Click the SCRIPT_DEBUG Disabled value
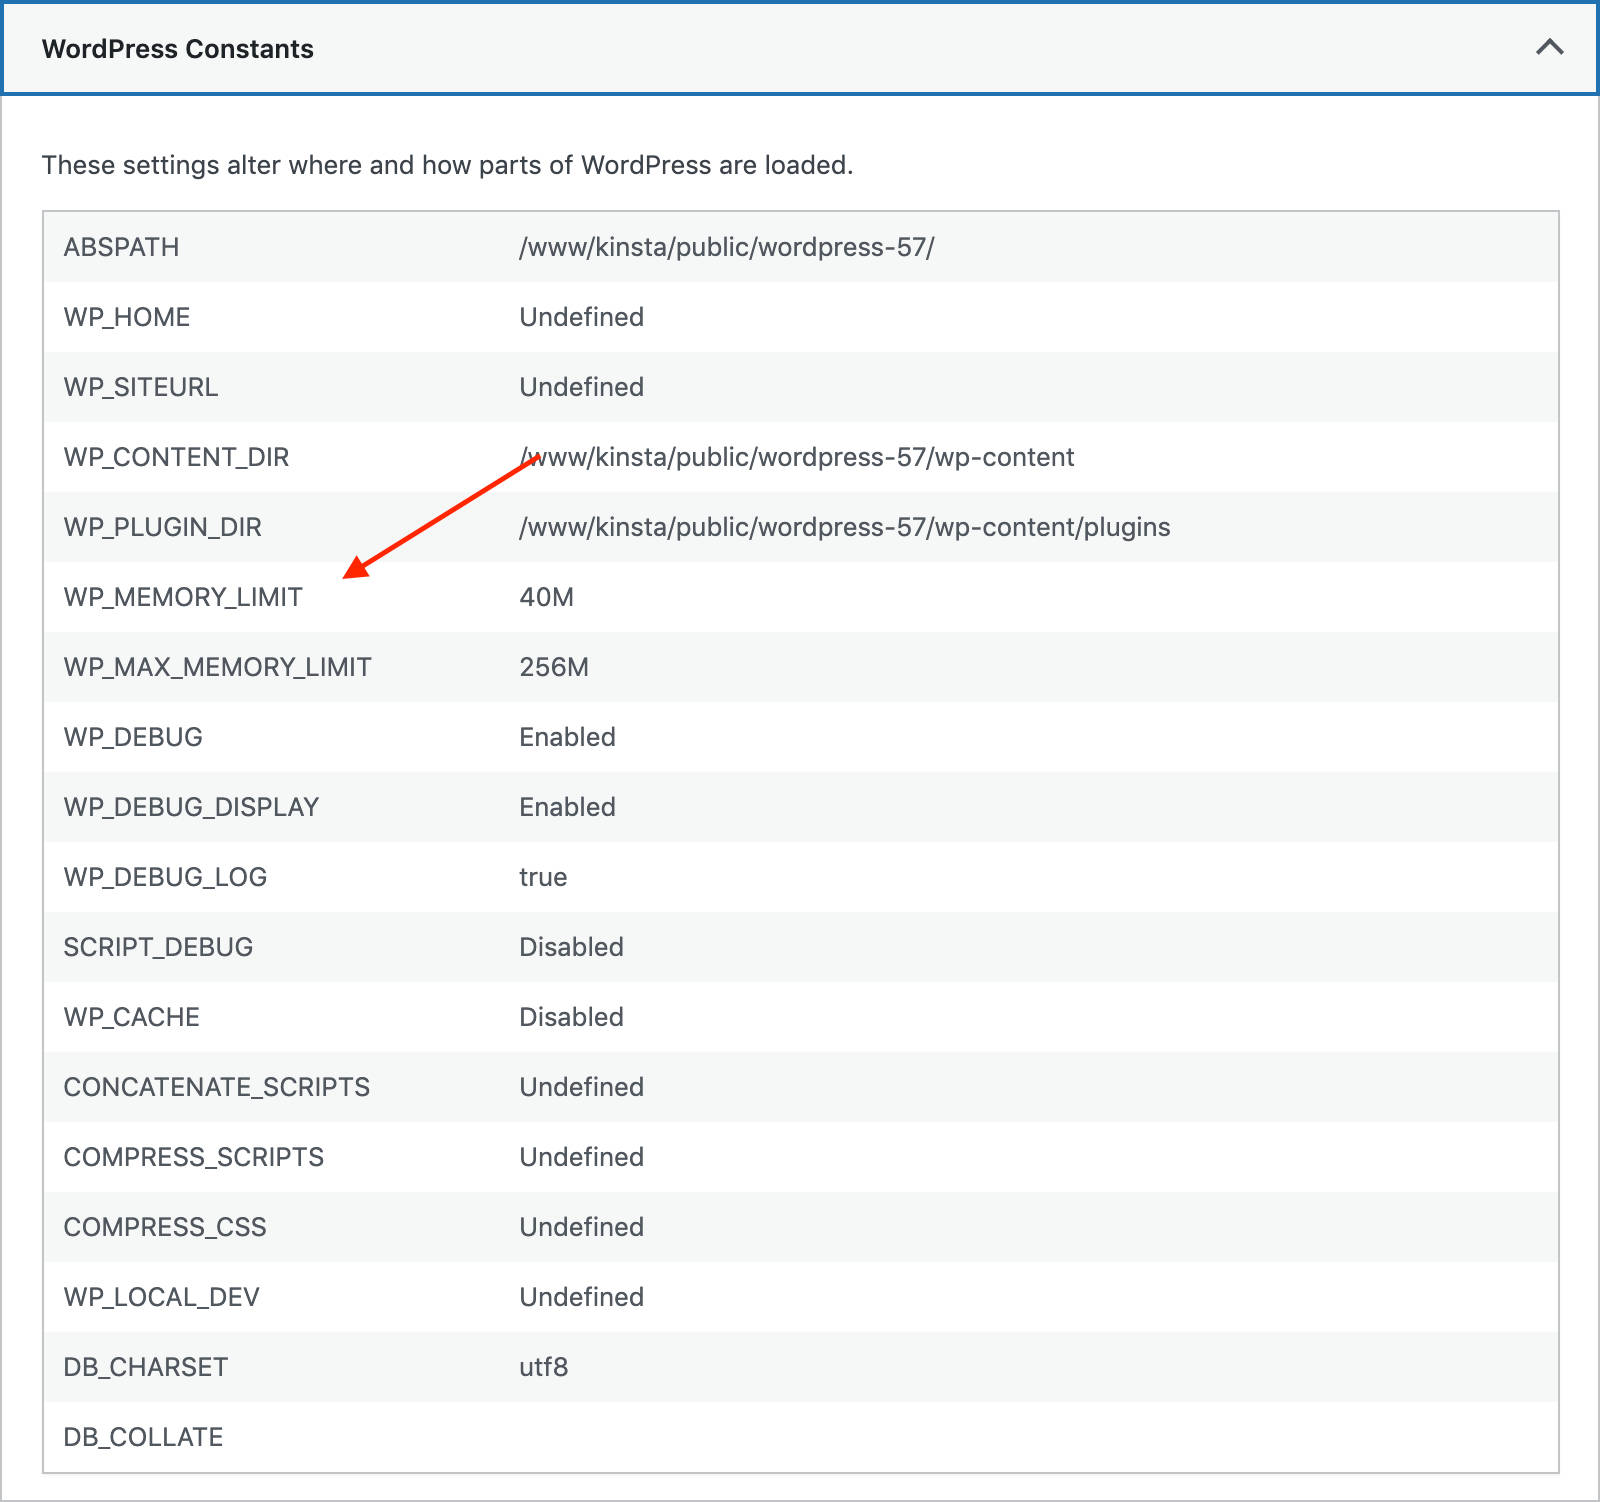 click(x=571, y=947)
